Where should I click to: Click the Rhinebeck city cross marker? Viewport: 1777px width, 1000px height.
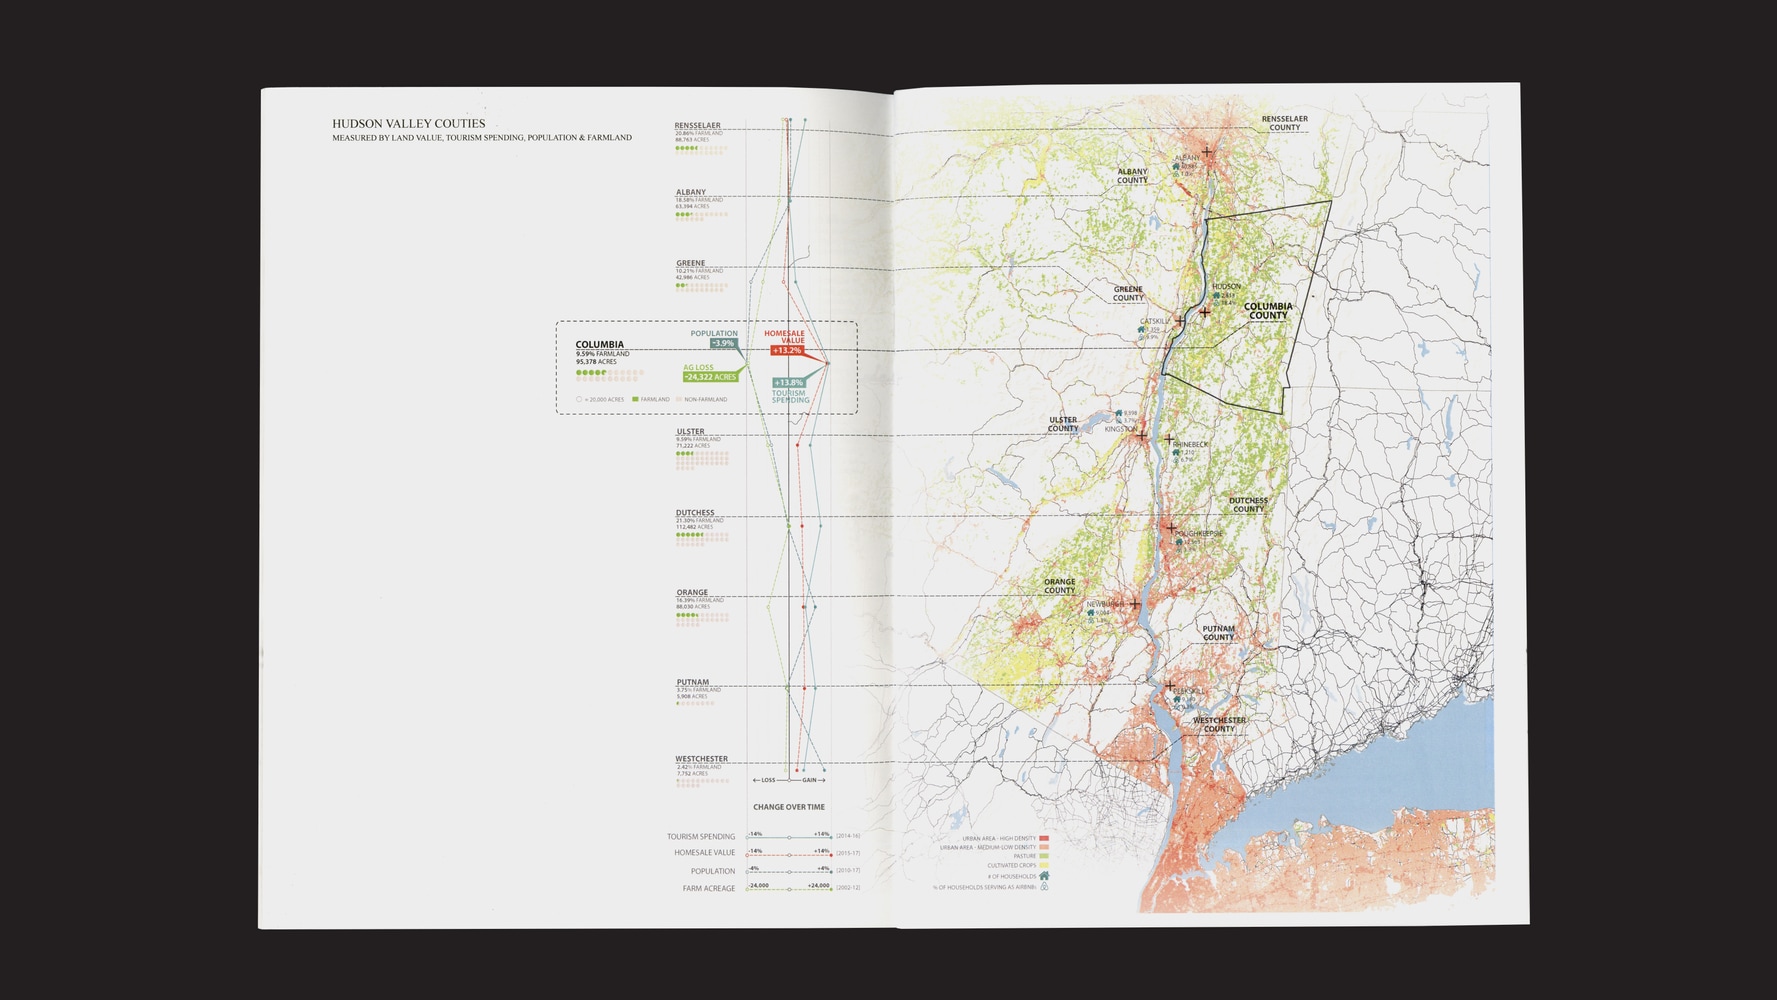coord(1169,439)
